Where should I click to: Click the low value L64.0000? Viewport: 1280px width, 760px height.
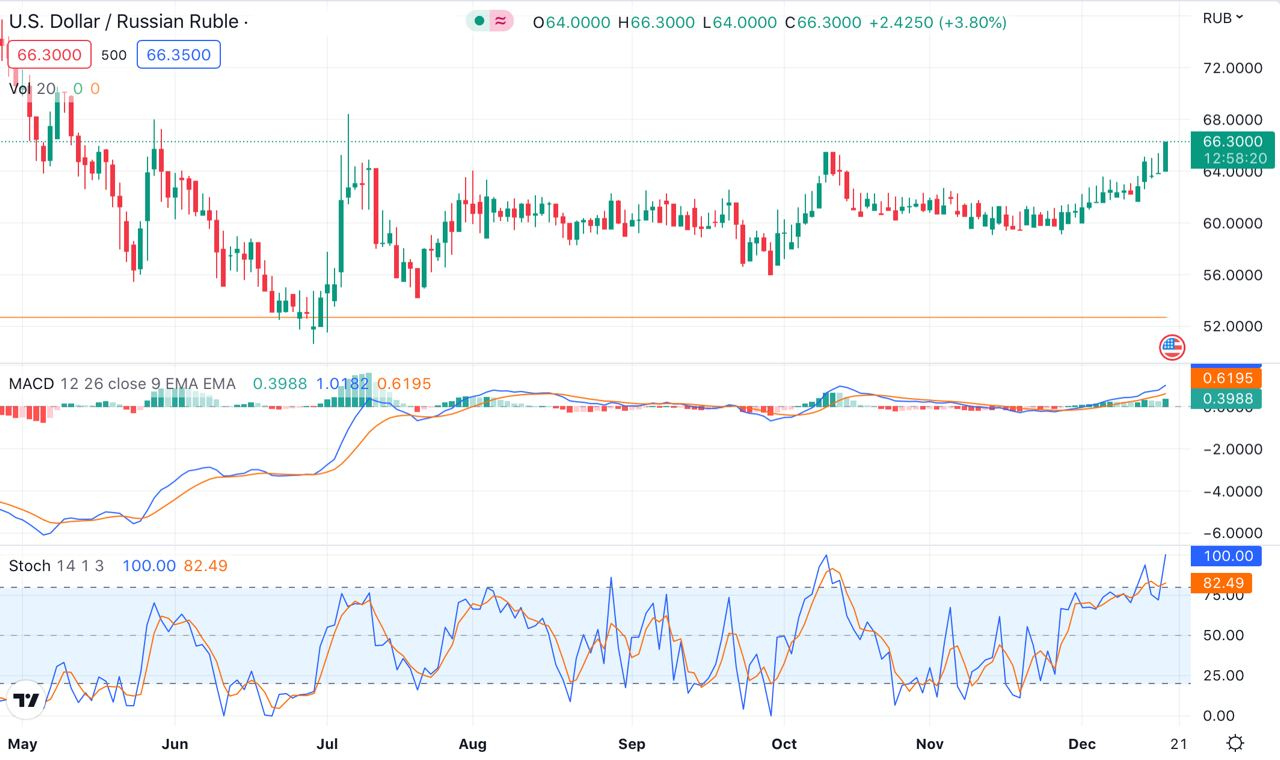(x=740, y=22)
